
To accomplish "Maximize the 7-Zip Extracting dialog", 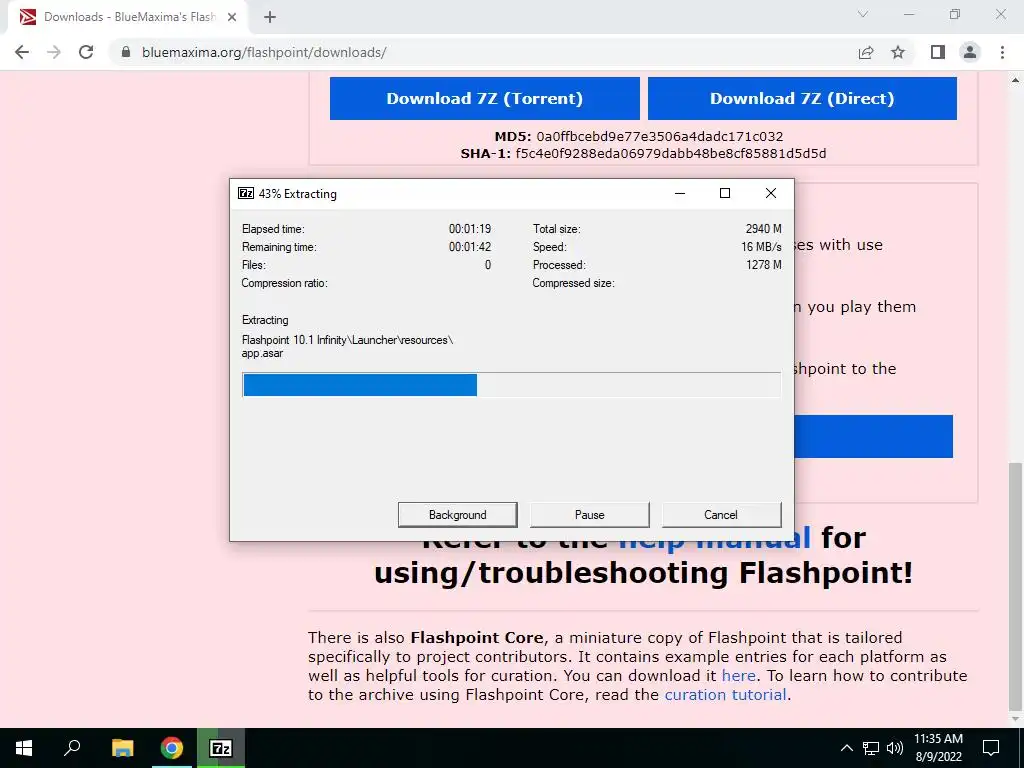I will 725,193.
